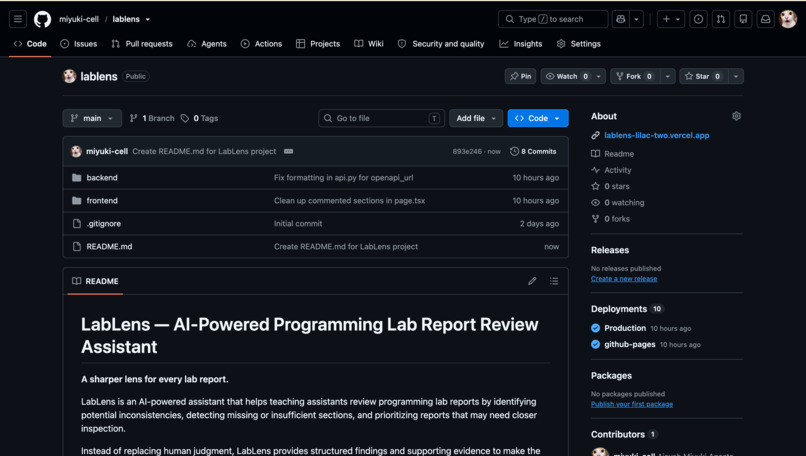Switch to the Issues tab
The image size is (806, 456).
click(x=79, y=44)
